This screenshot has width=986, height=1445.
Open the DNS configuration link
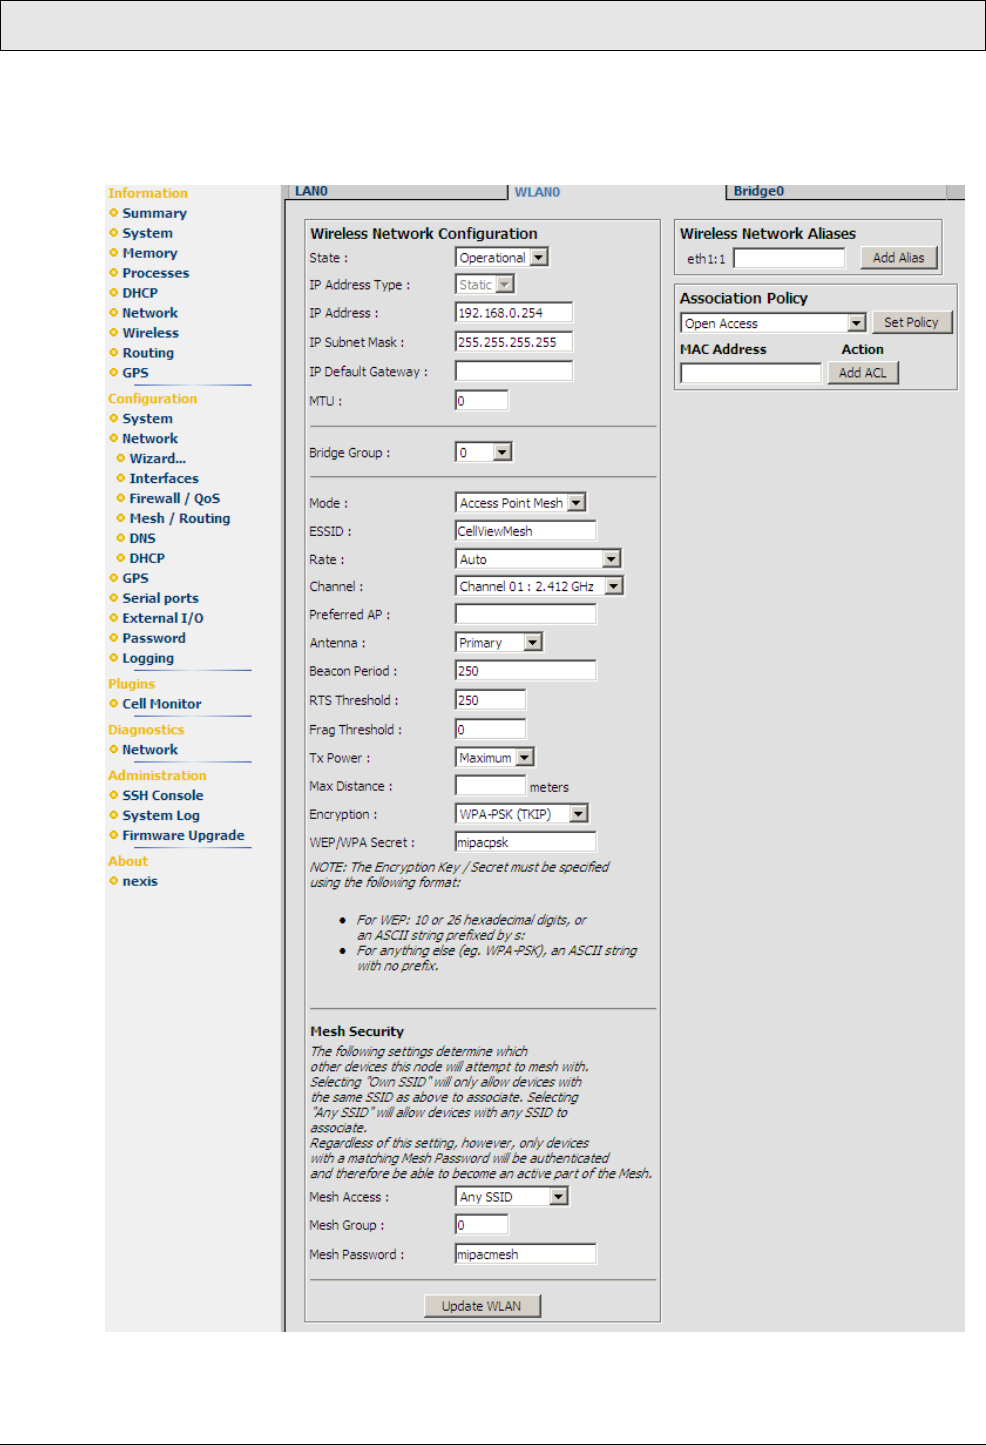point(142,538)
